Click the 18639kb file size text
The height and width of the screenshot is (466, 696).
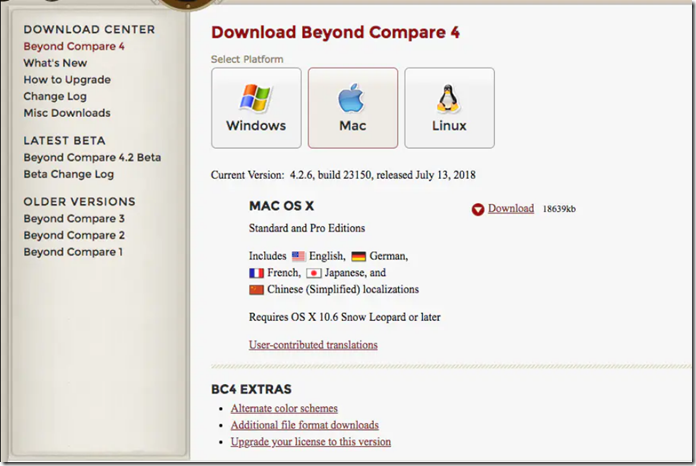pyautogui.click(x=559, y=209)
